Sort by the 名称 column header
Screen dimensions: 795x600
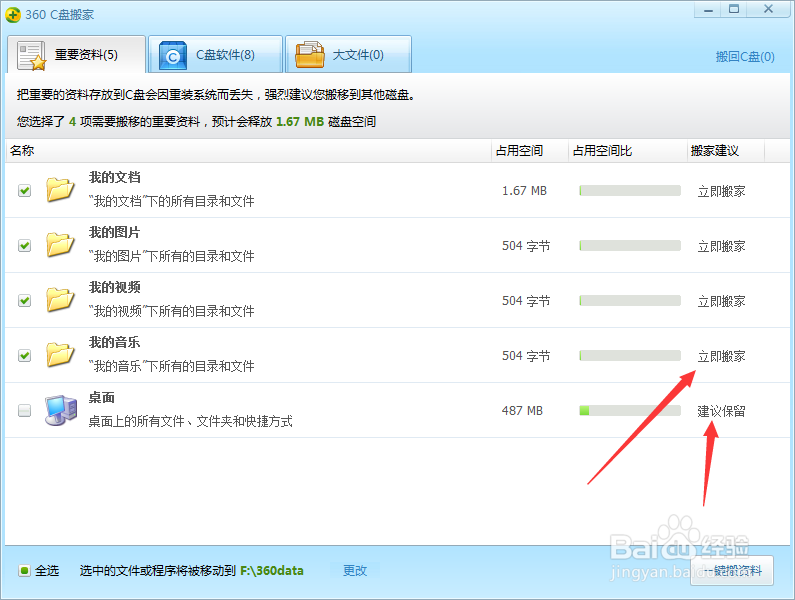pos(248,151)
